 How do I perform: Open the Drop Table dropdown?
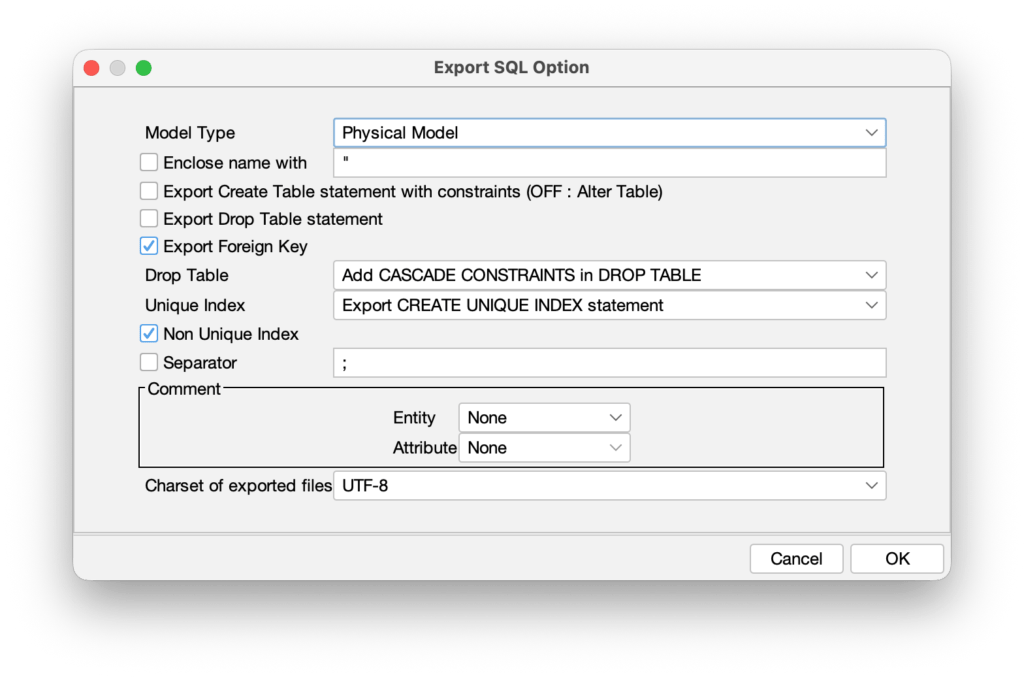(609, 275)
